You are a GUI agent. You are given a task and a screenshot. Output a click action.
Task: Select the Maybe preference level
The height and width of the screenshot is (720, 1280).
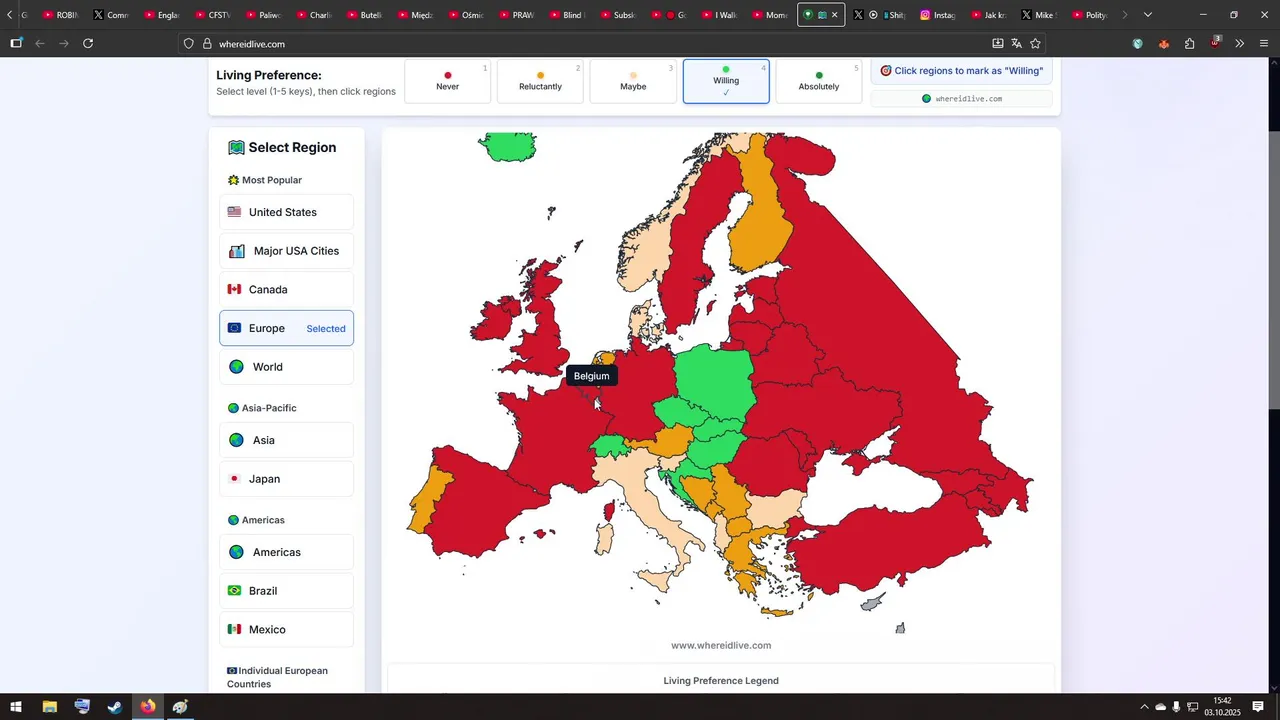pos(633,81)
